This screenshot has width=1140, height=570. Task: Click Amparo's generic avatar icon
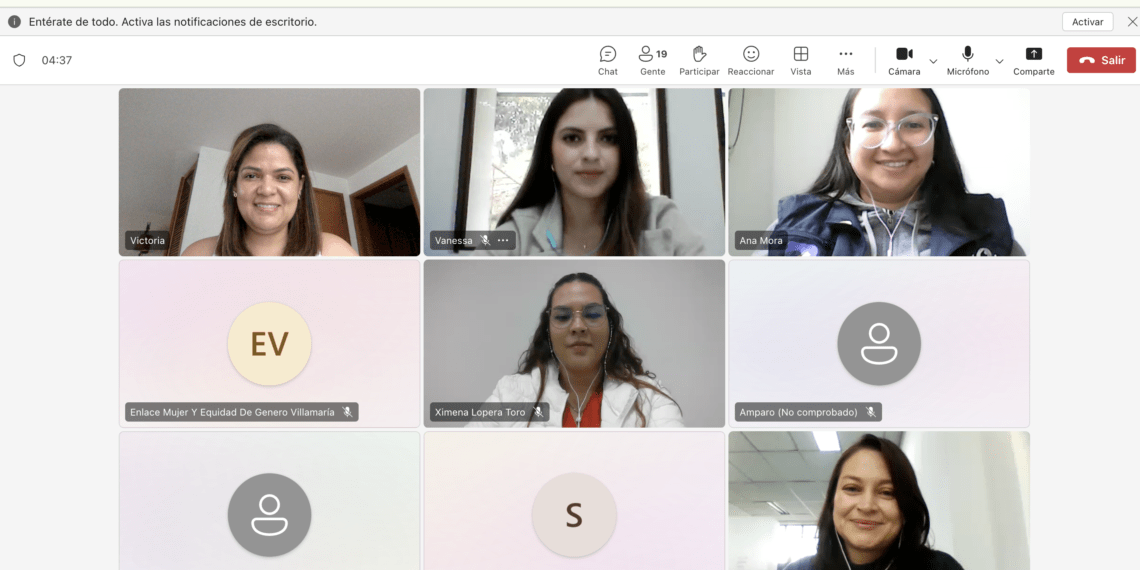point(879,344)
